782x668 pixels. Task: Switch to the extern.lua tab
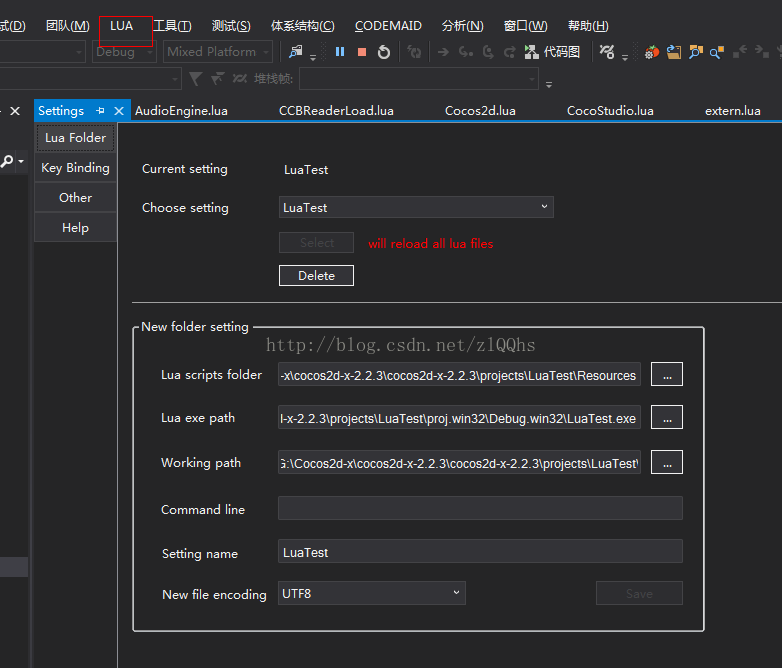tap(733, 111)
